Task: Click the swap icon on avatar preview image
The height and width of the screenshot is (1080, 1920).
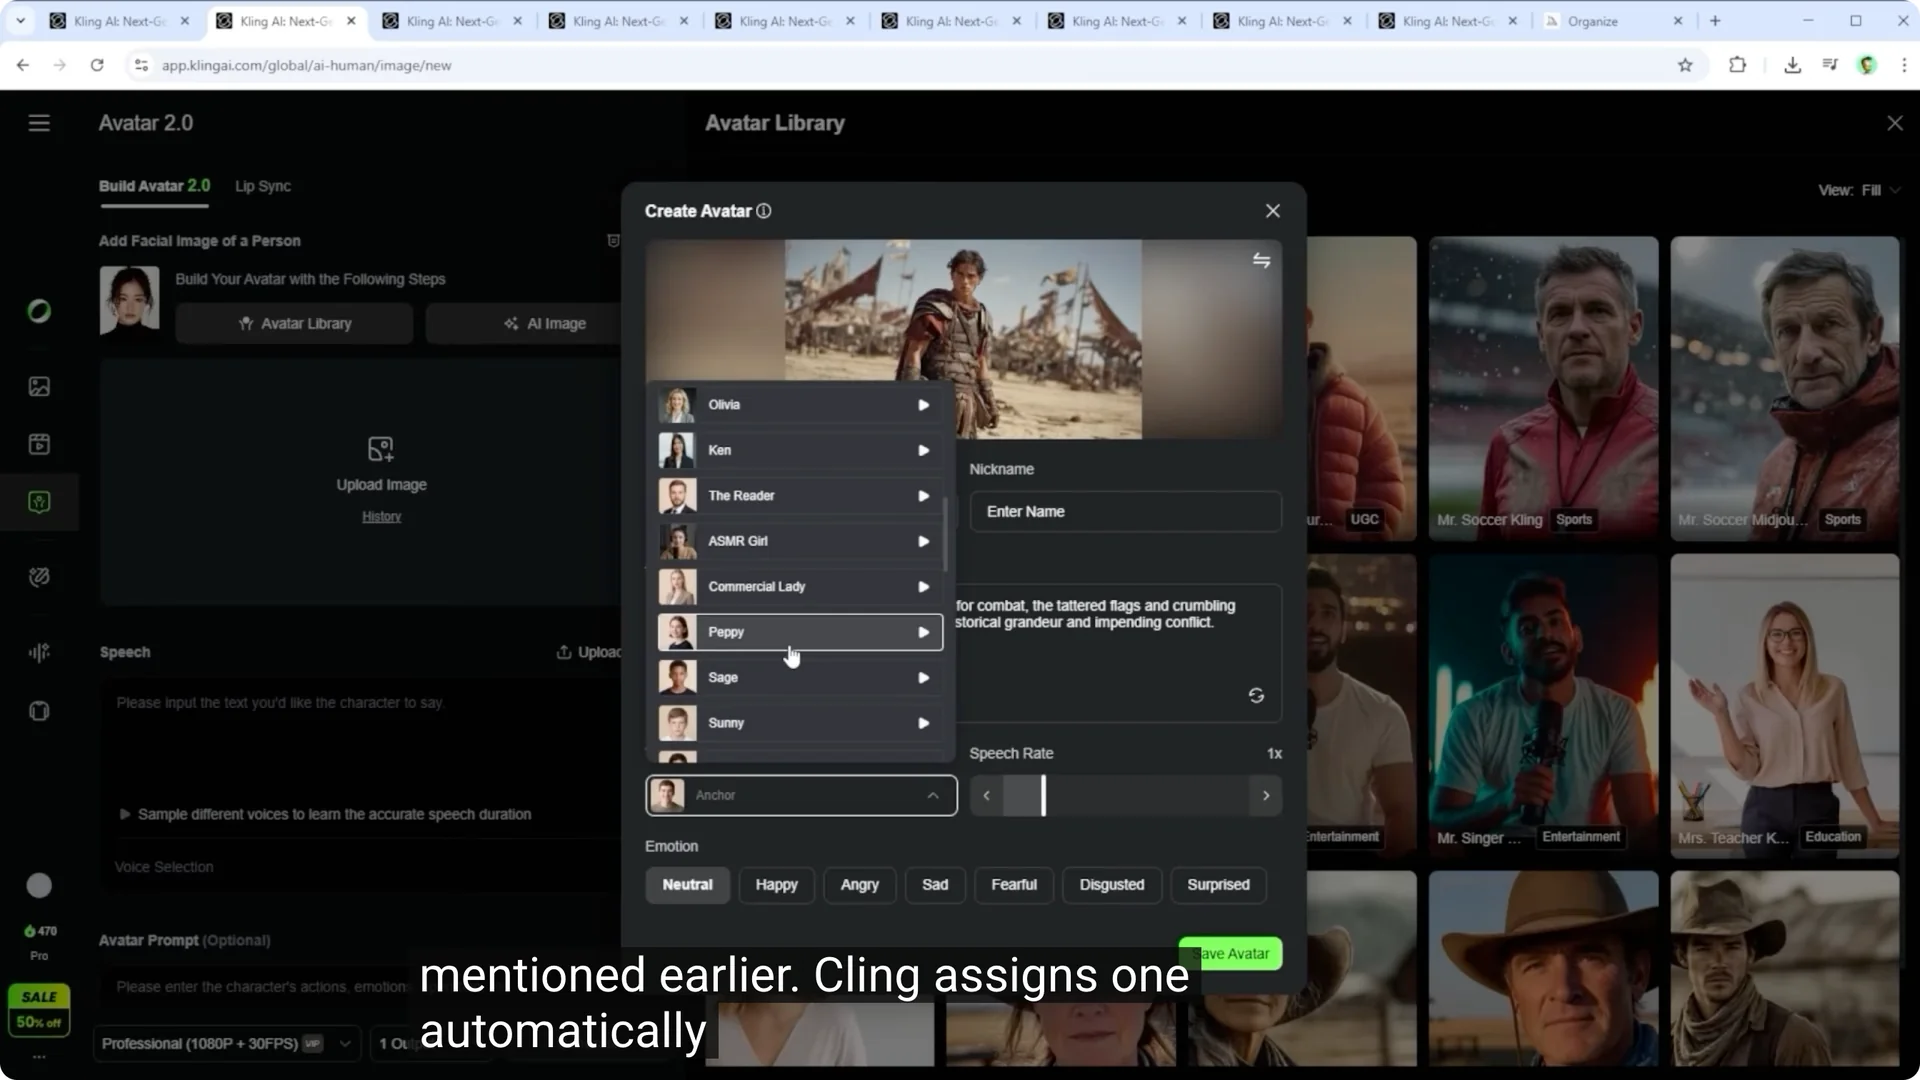Action: (x=1261, y=260)
